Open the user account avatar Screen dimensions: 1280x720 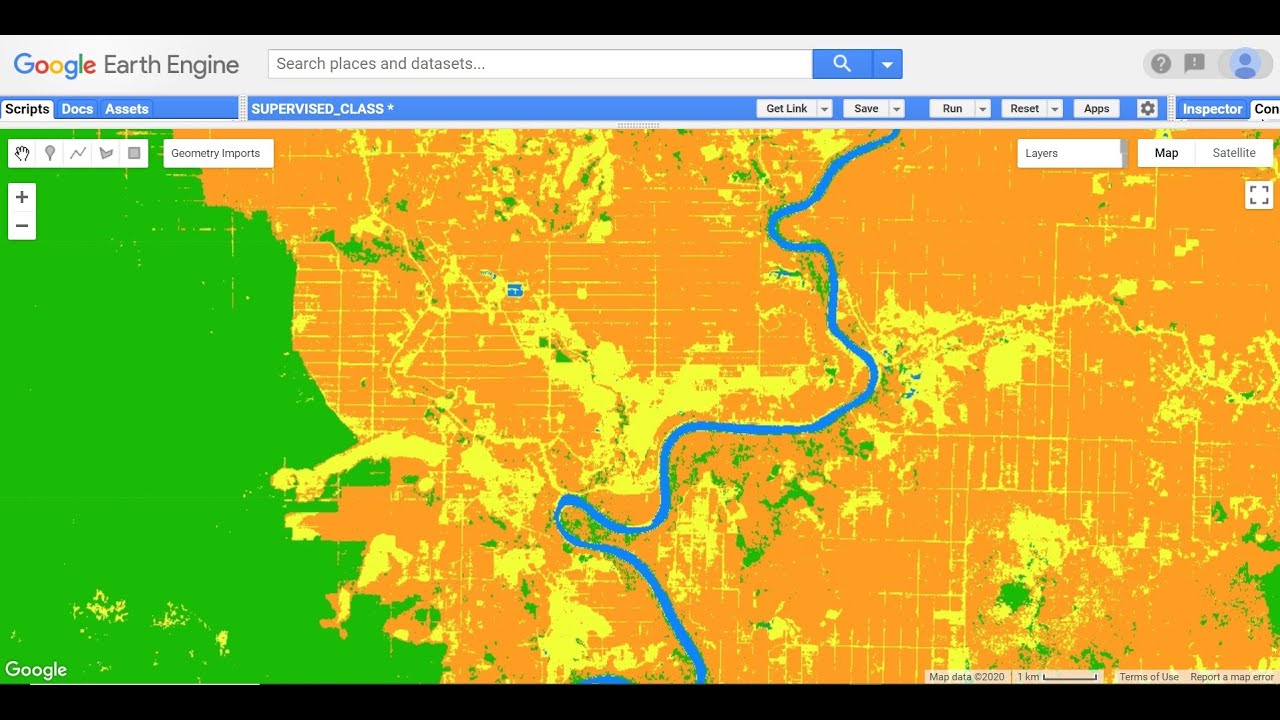(1245, 64)
